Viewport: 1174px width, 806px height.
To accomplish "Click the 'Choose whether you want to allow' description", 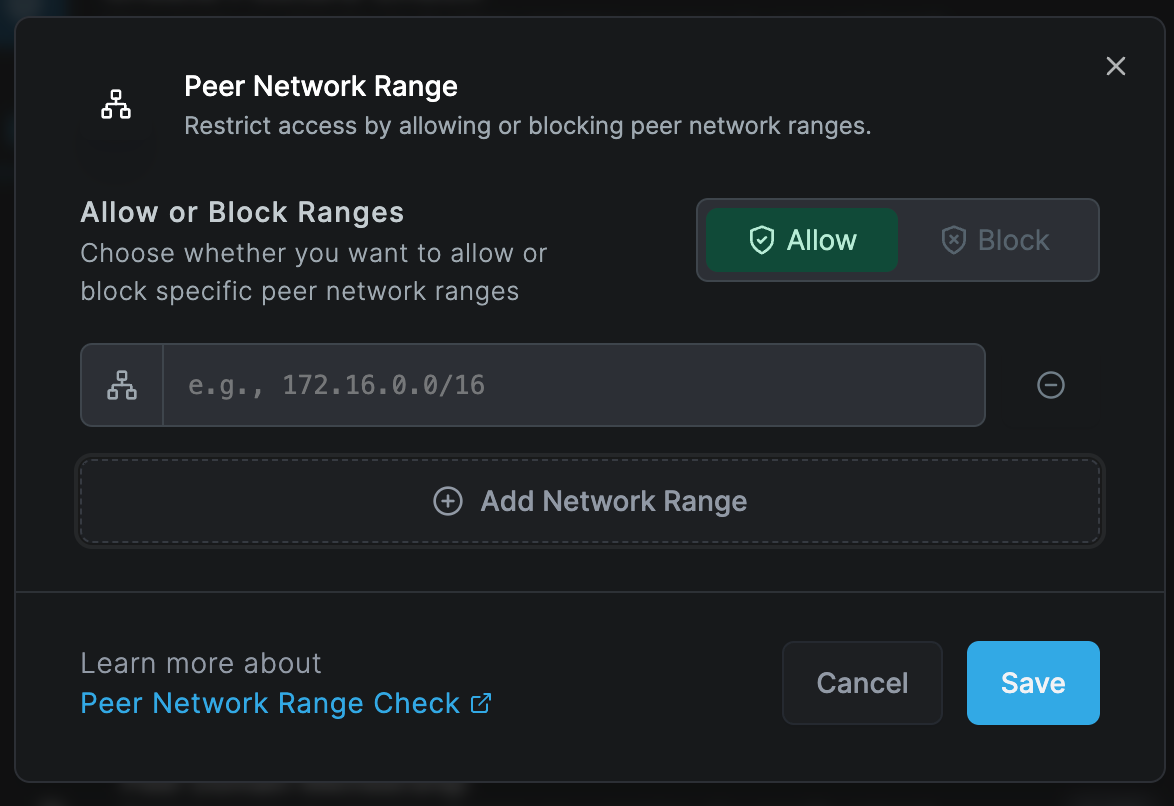I will [314, 272].
